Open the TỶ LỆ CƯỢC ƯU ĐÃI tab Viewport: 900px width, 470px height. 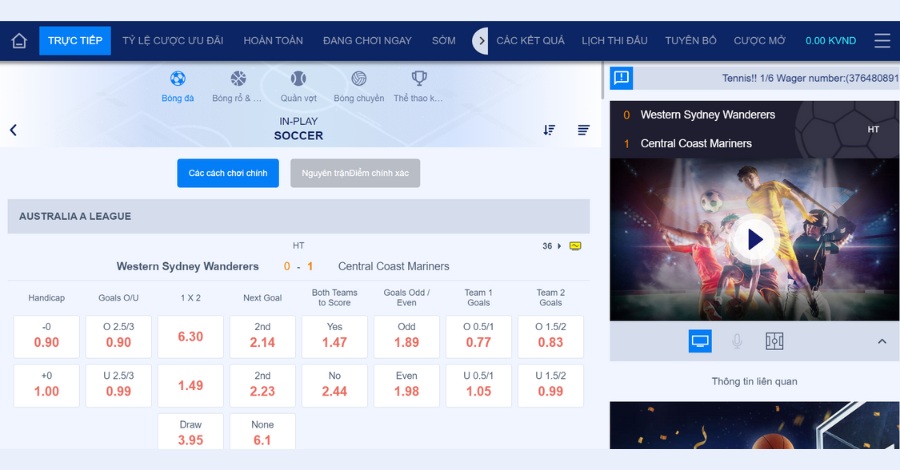[x=173, y=41]
